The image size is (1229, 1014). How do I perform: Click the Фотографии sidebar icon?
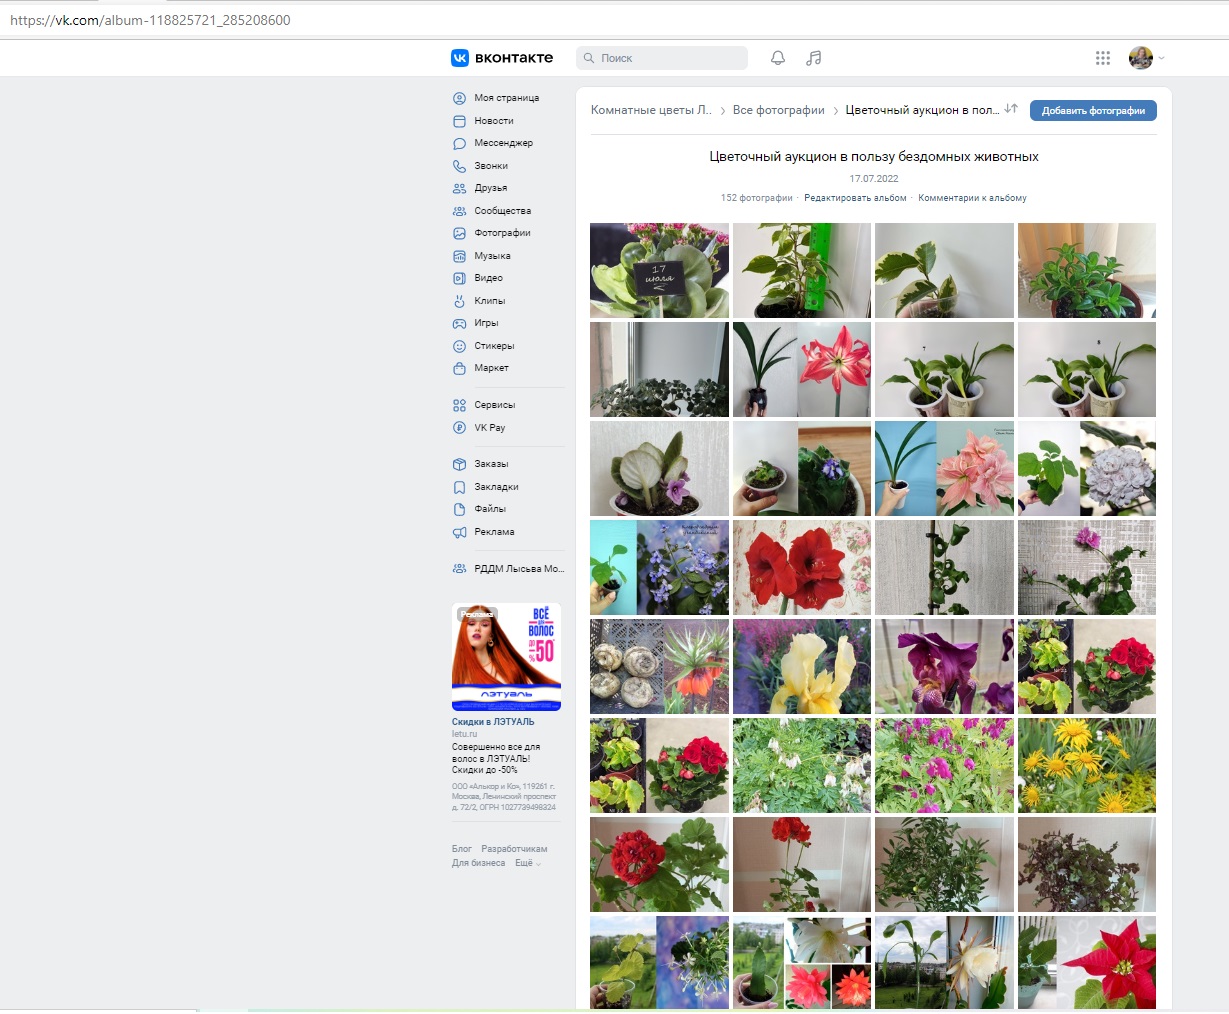tap(460, 233)
